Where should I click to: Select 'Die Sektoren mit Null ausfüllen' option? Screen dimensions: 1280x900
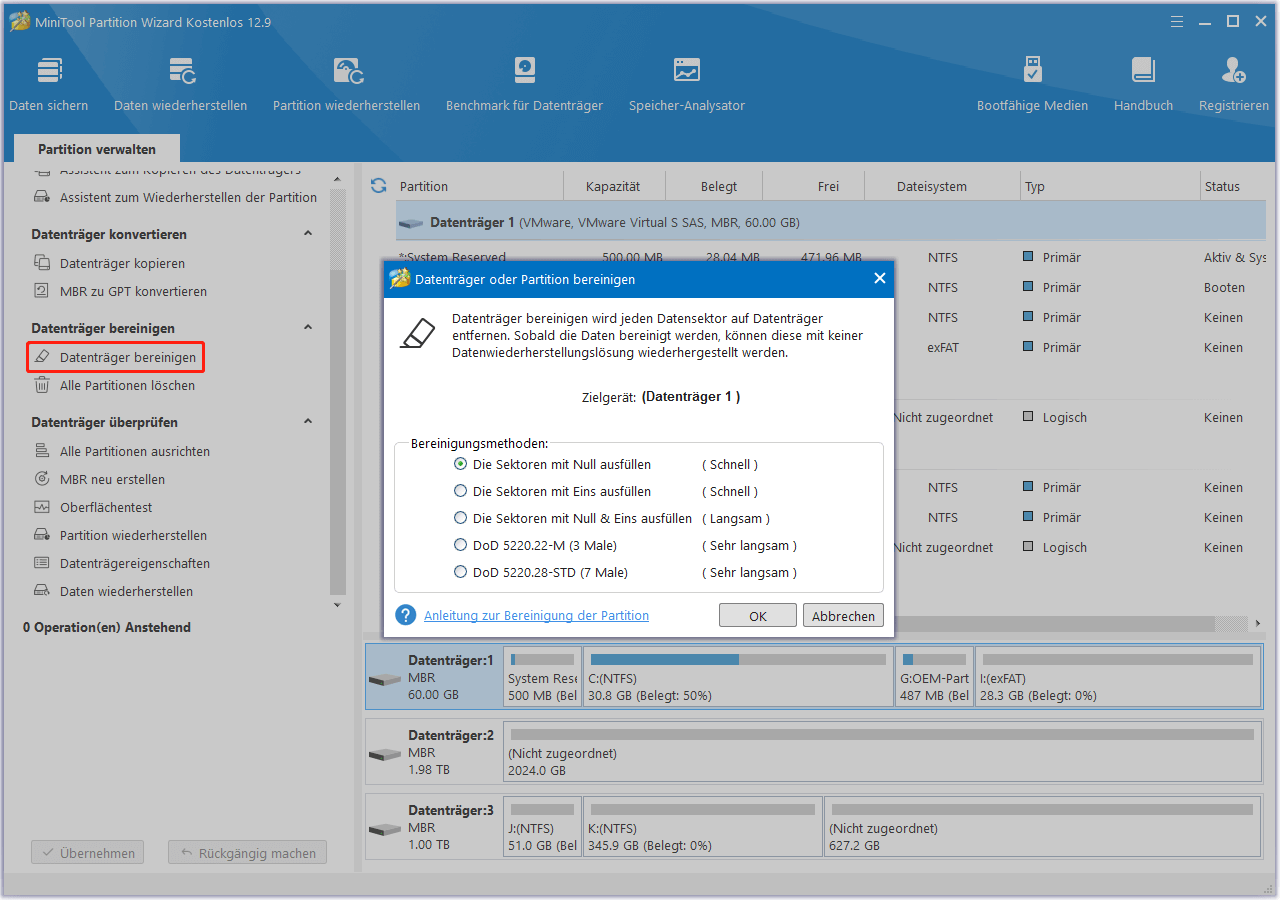pos(552,464)
